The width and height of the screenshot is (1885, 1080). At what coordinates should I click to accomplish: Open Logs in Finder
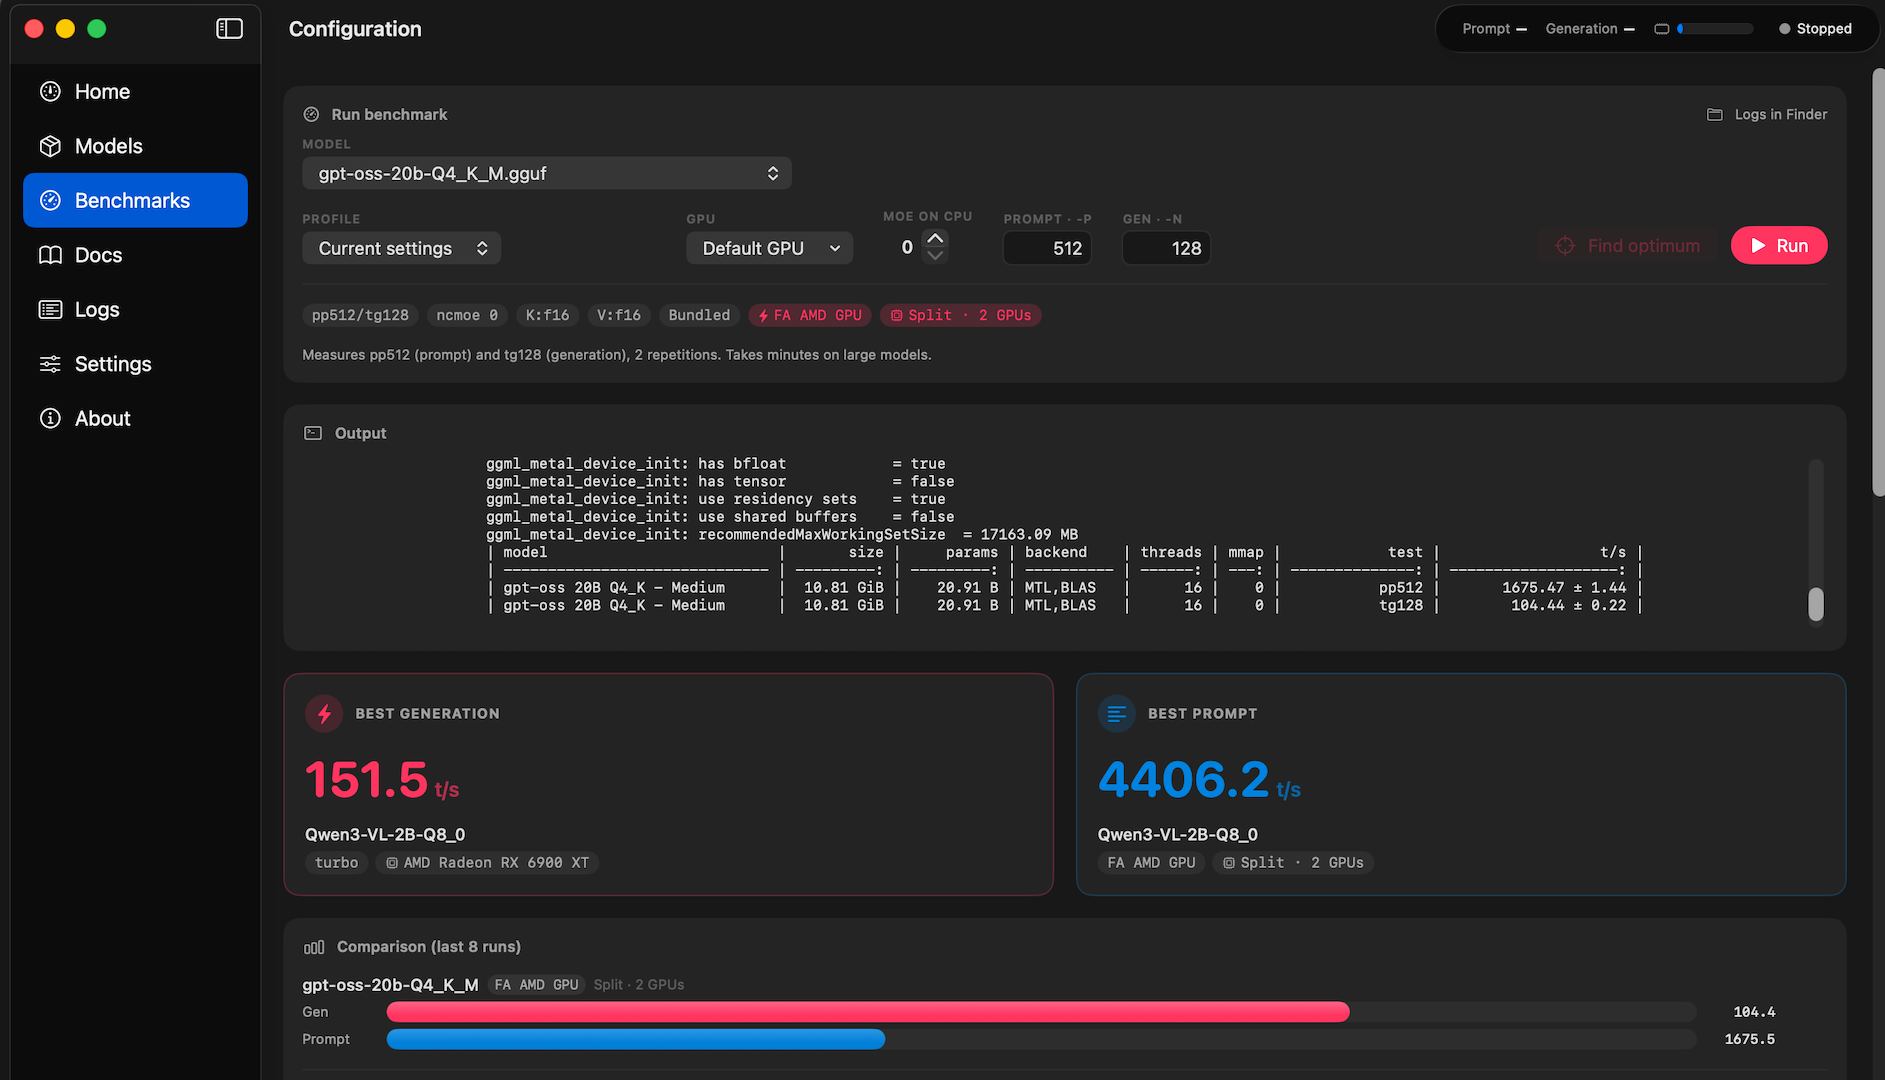1767,115
